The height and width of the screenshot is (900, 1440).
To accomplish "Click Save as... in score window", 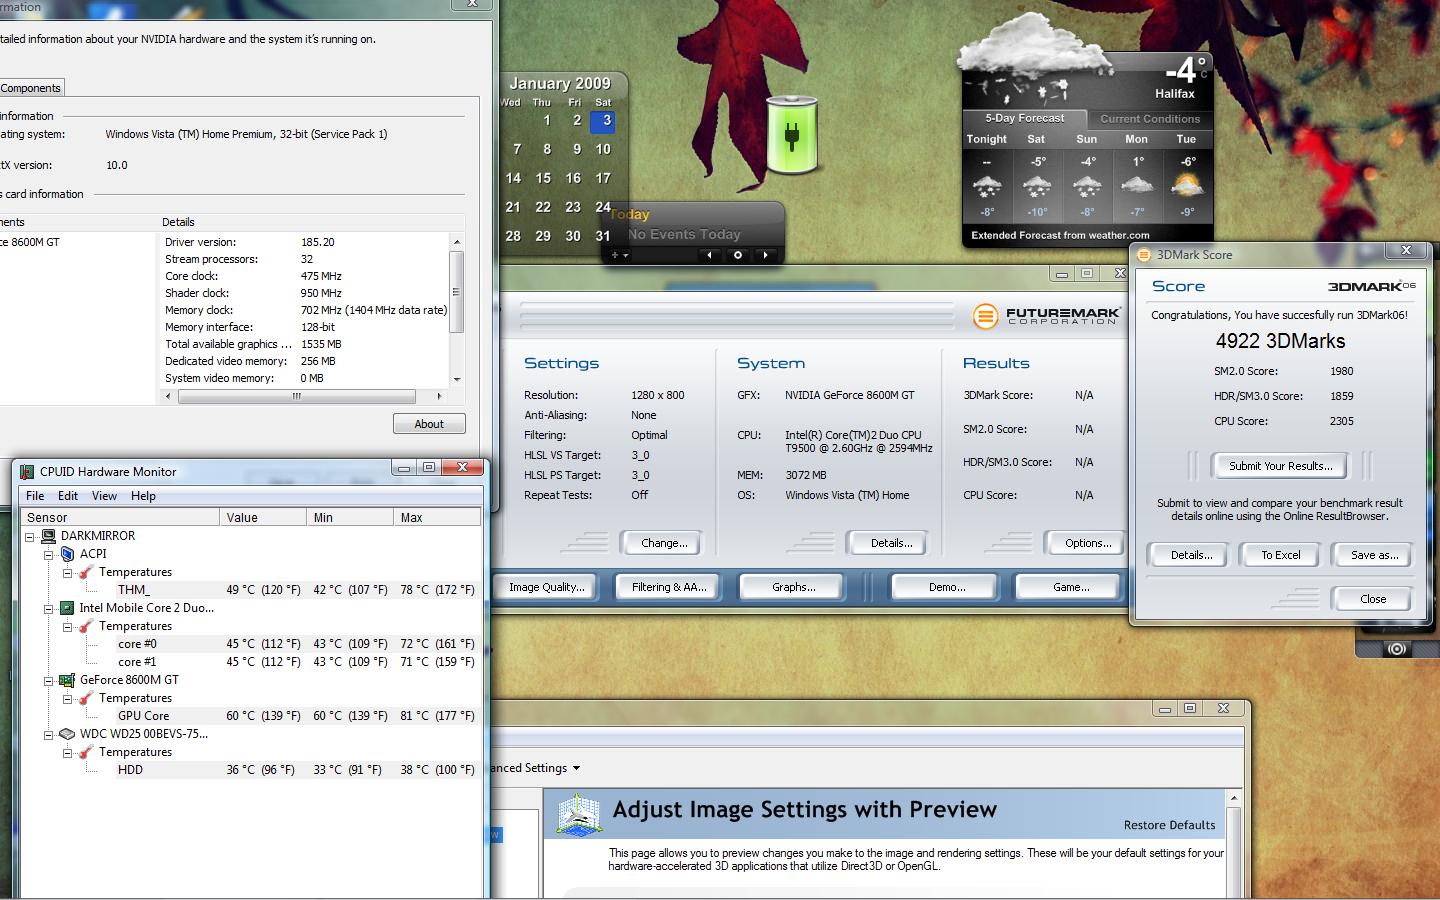I will [x=1374, y=555].
